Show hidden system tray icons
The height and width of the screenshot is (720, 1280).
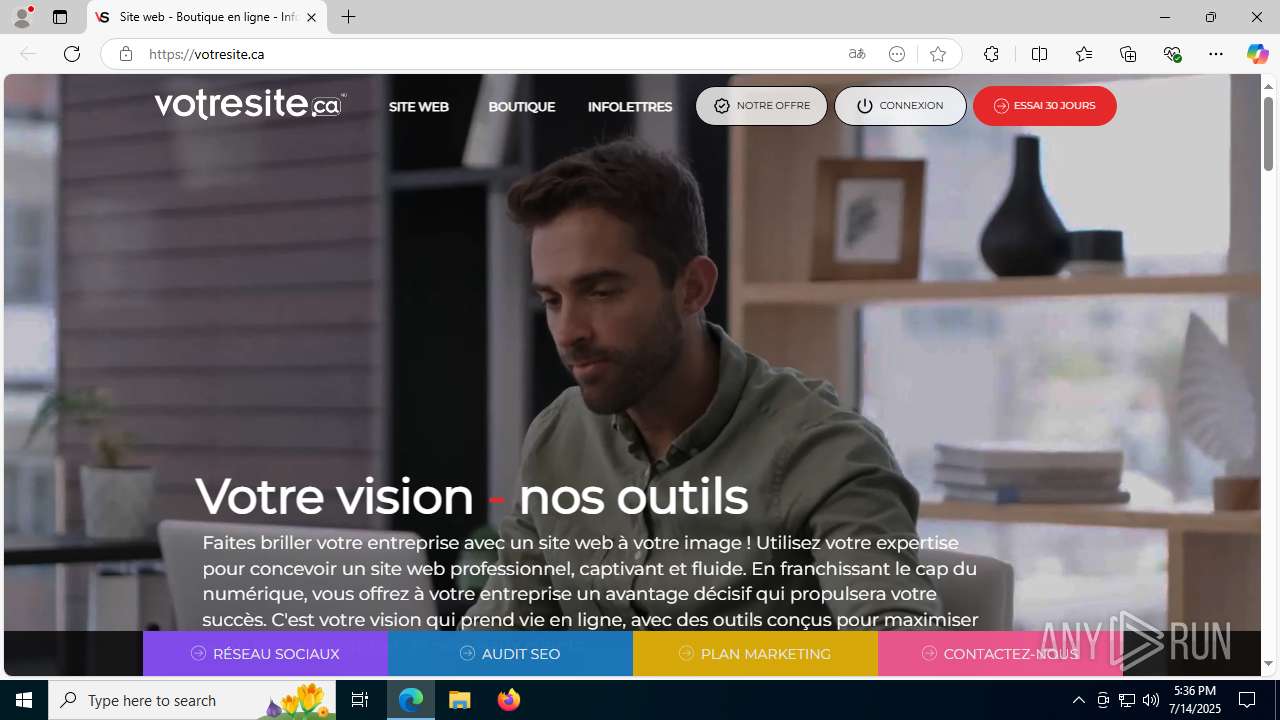coord(1078,700)
